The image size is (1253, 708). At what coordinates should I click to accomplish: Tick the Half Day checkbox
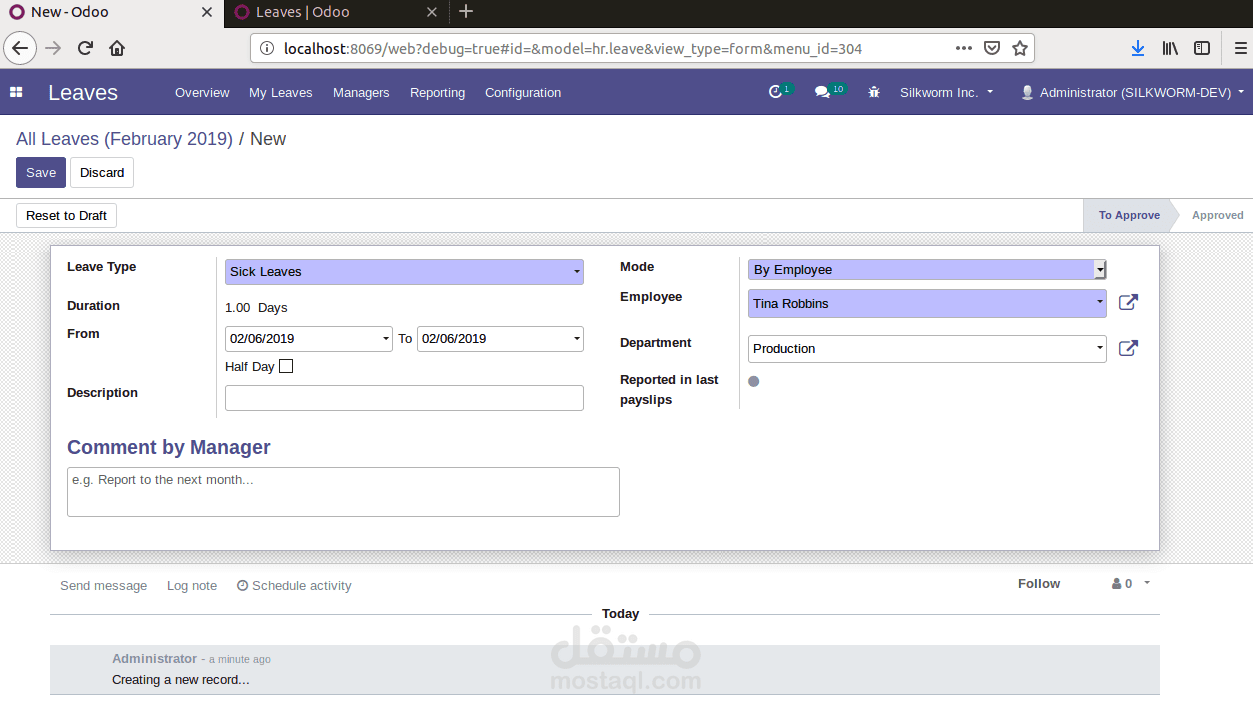tap(286, 366)
